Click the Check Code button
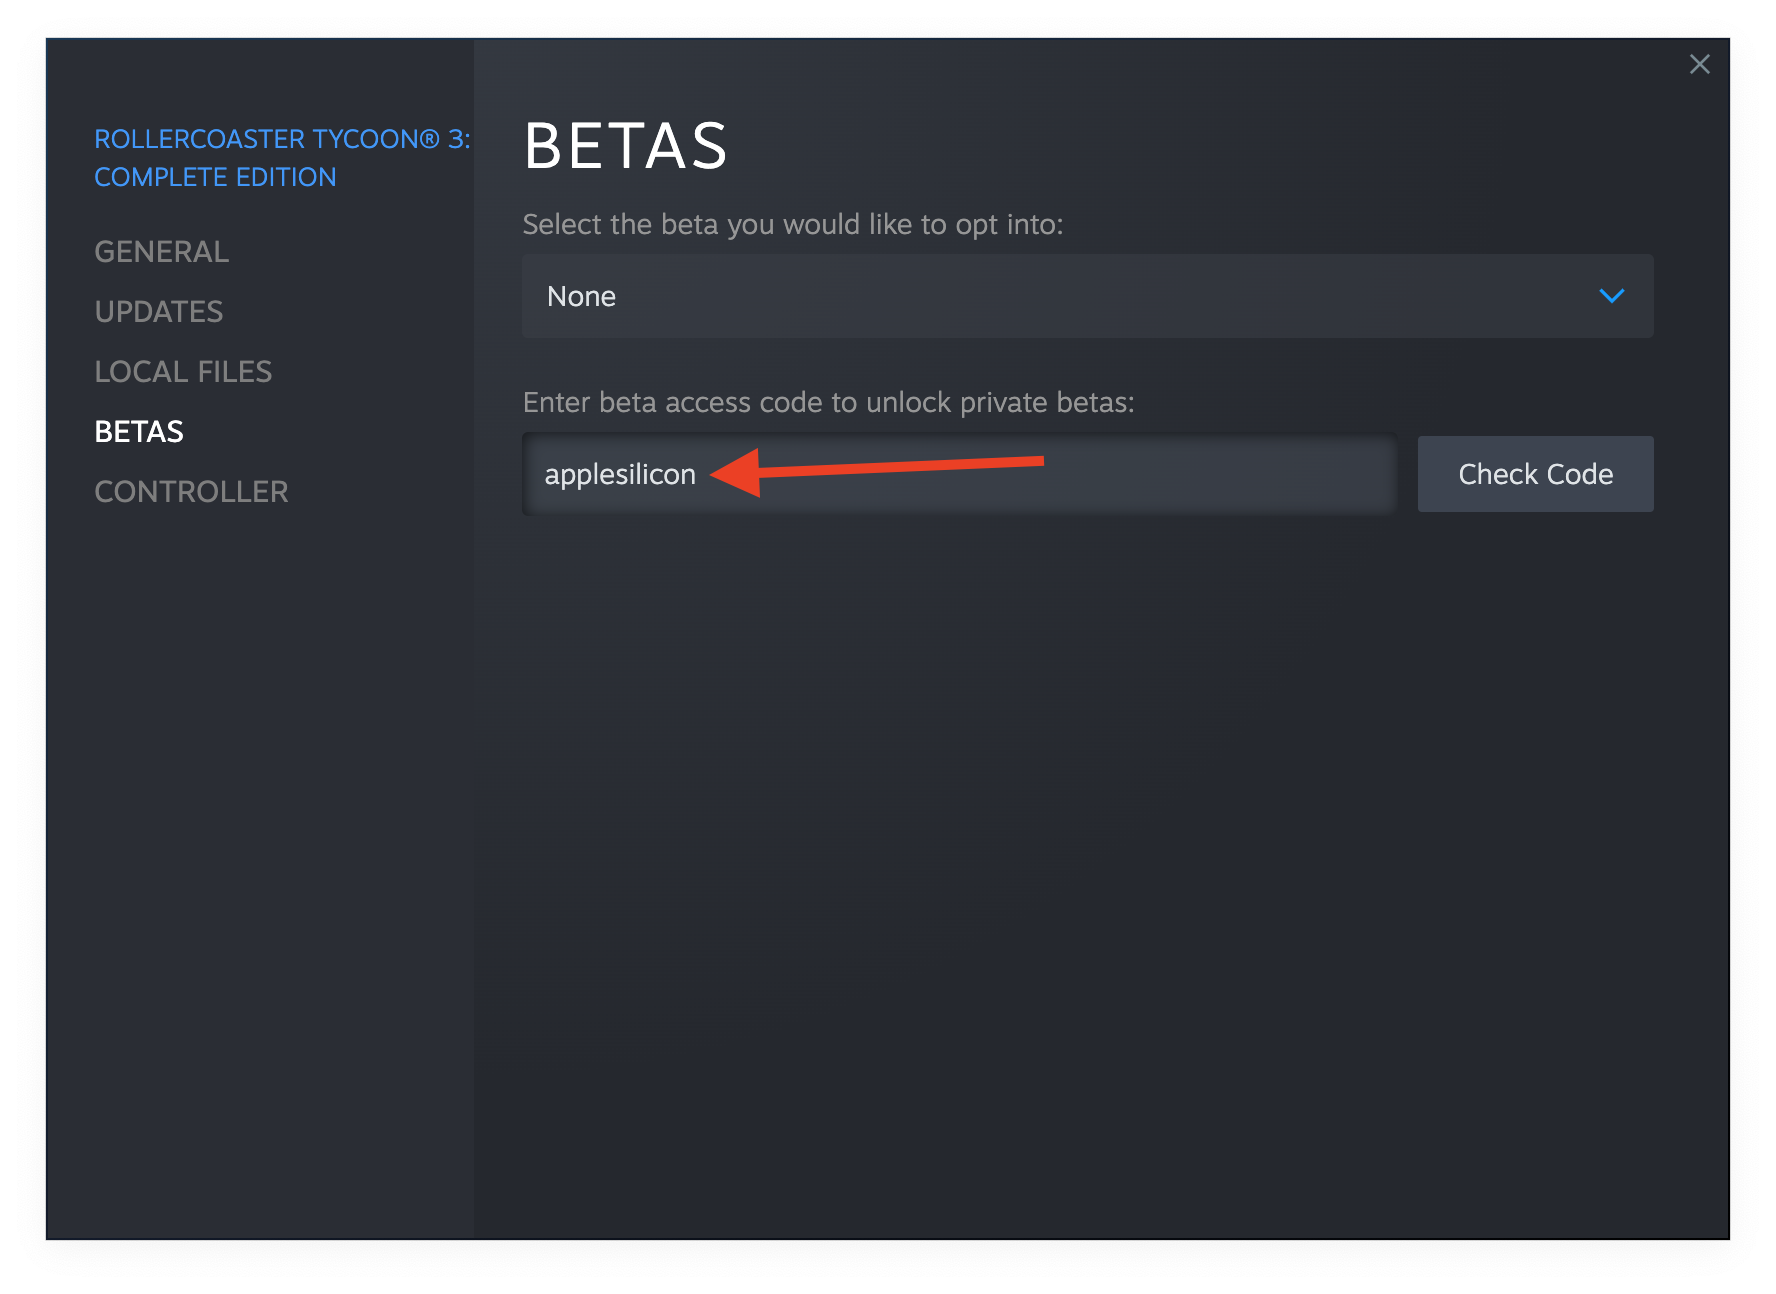This screenshot has width=1776, height=1294. pos(1535,474)
